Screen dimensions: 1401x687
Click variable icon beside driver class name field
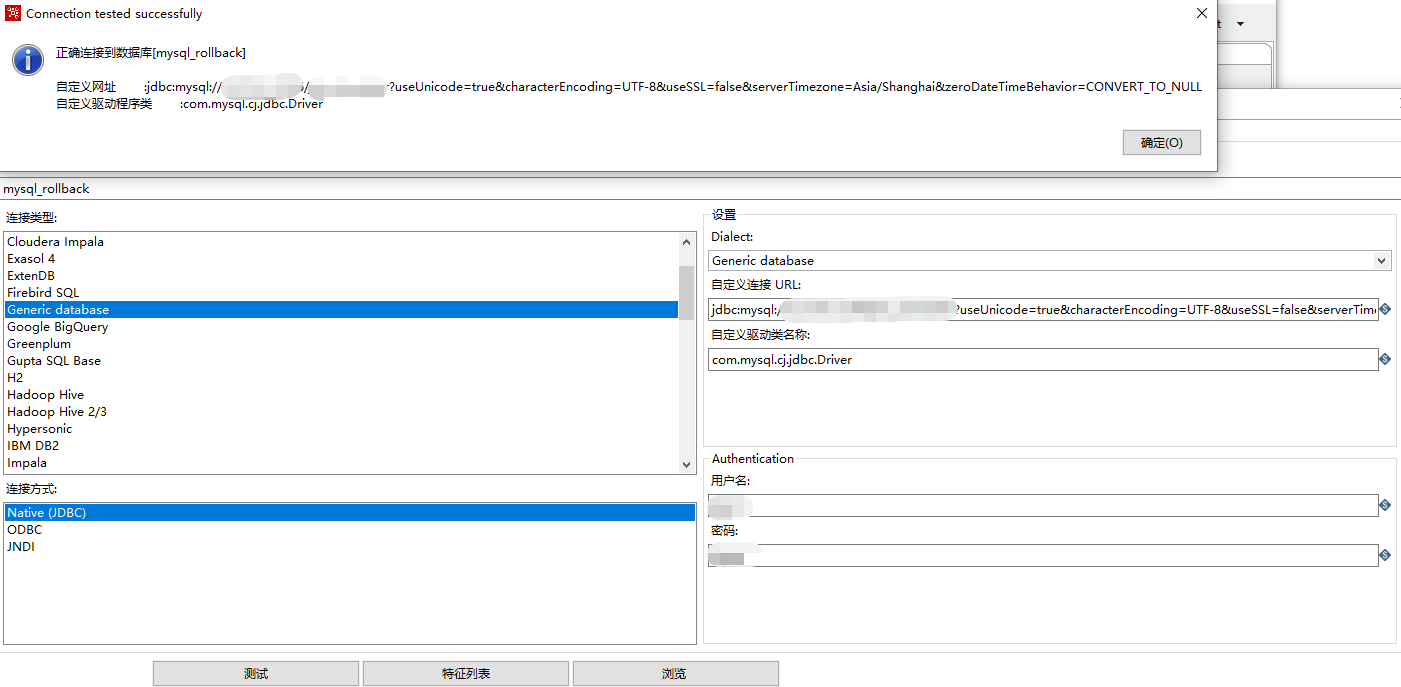[x=1388, y=359]
